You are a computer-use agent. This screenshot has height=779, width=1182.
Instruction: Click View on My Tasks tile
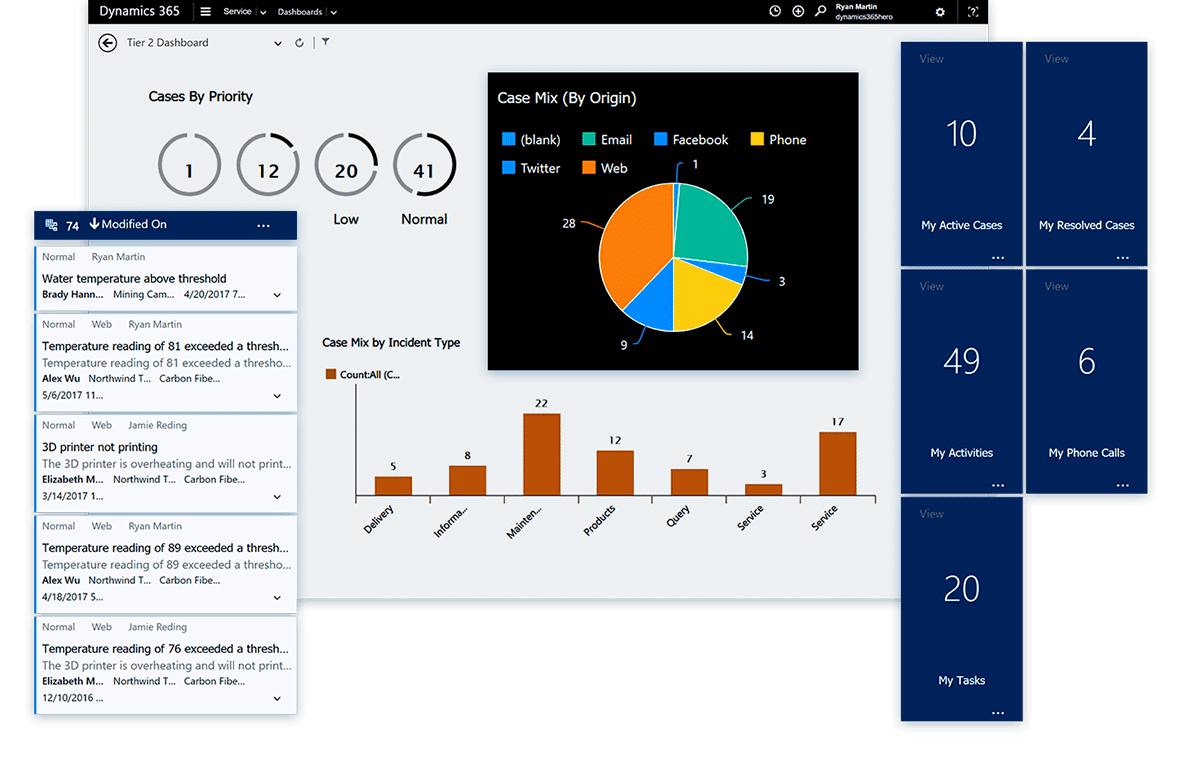pyautogui.click(x=931, y=514)
